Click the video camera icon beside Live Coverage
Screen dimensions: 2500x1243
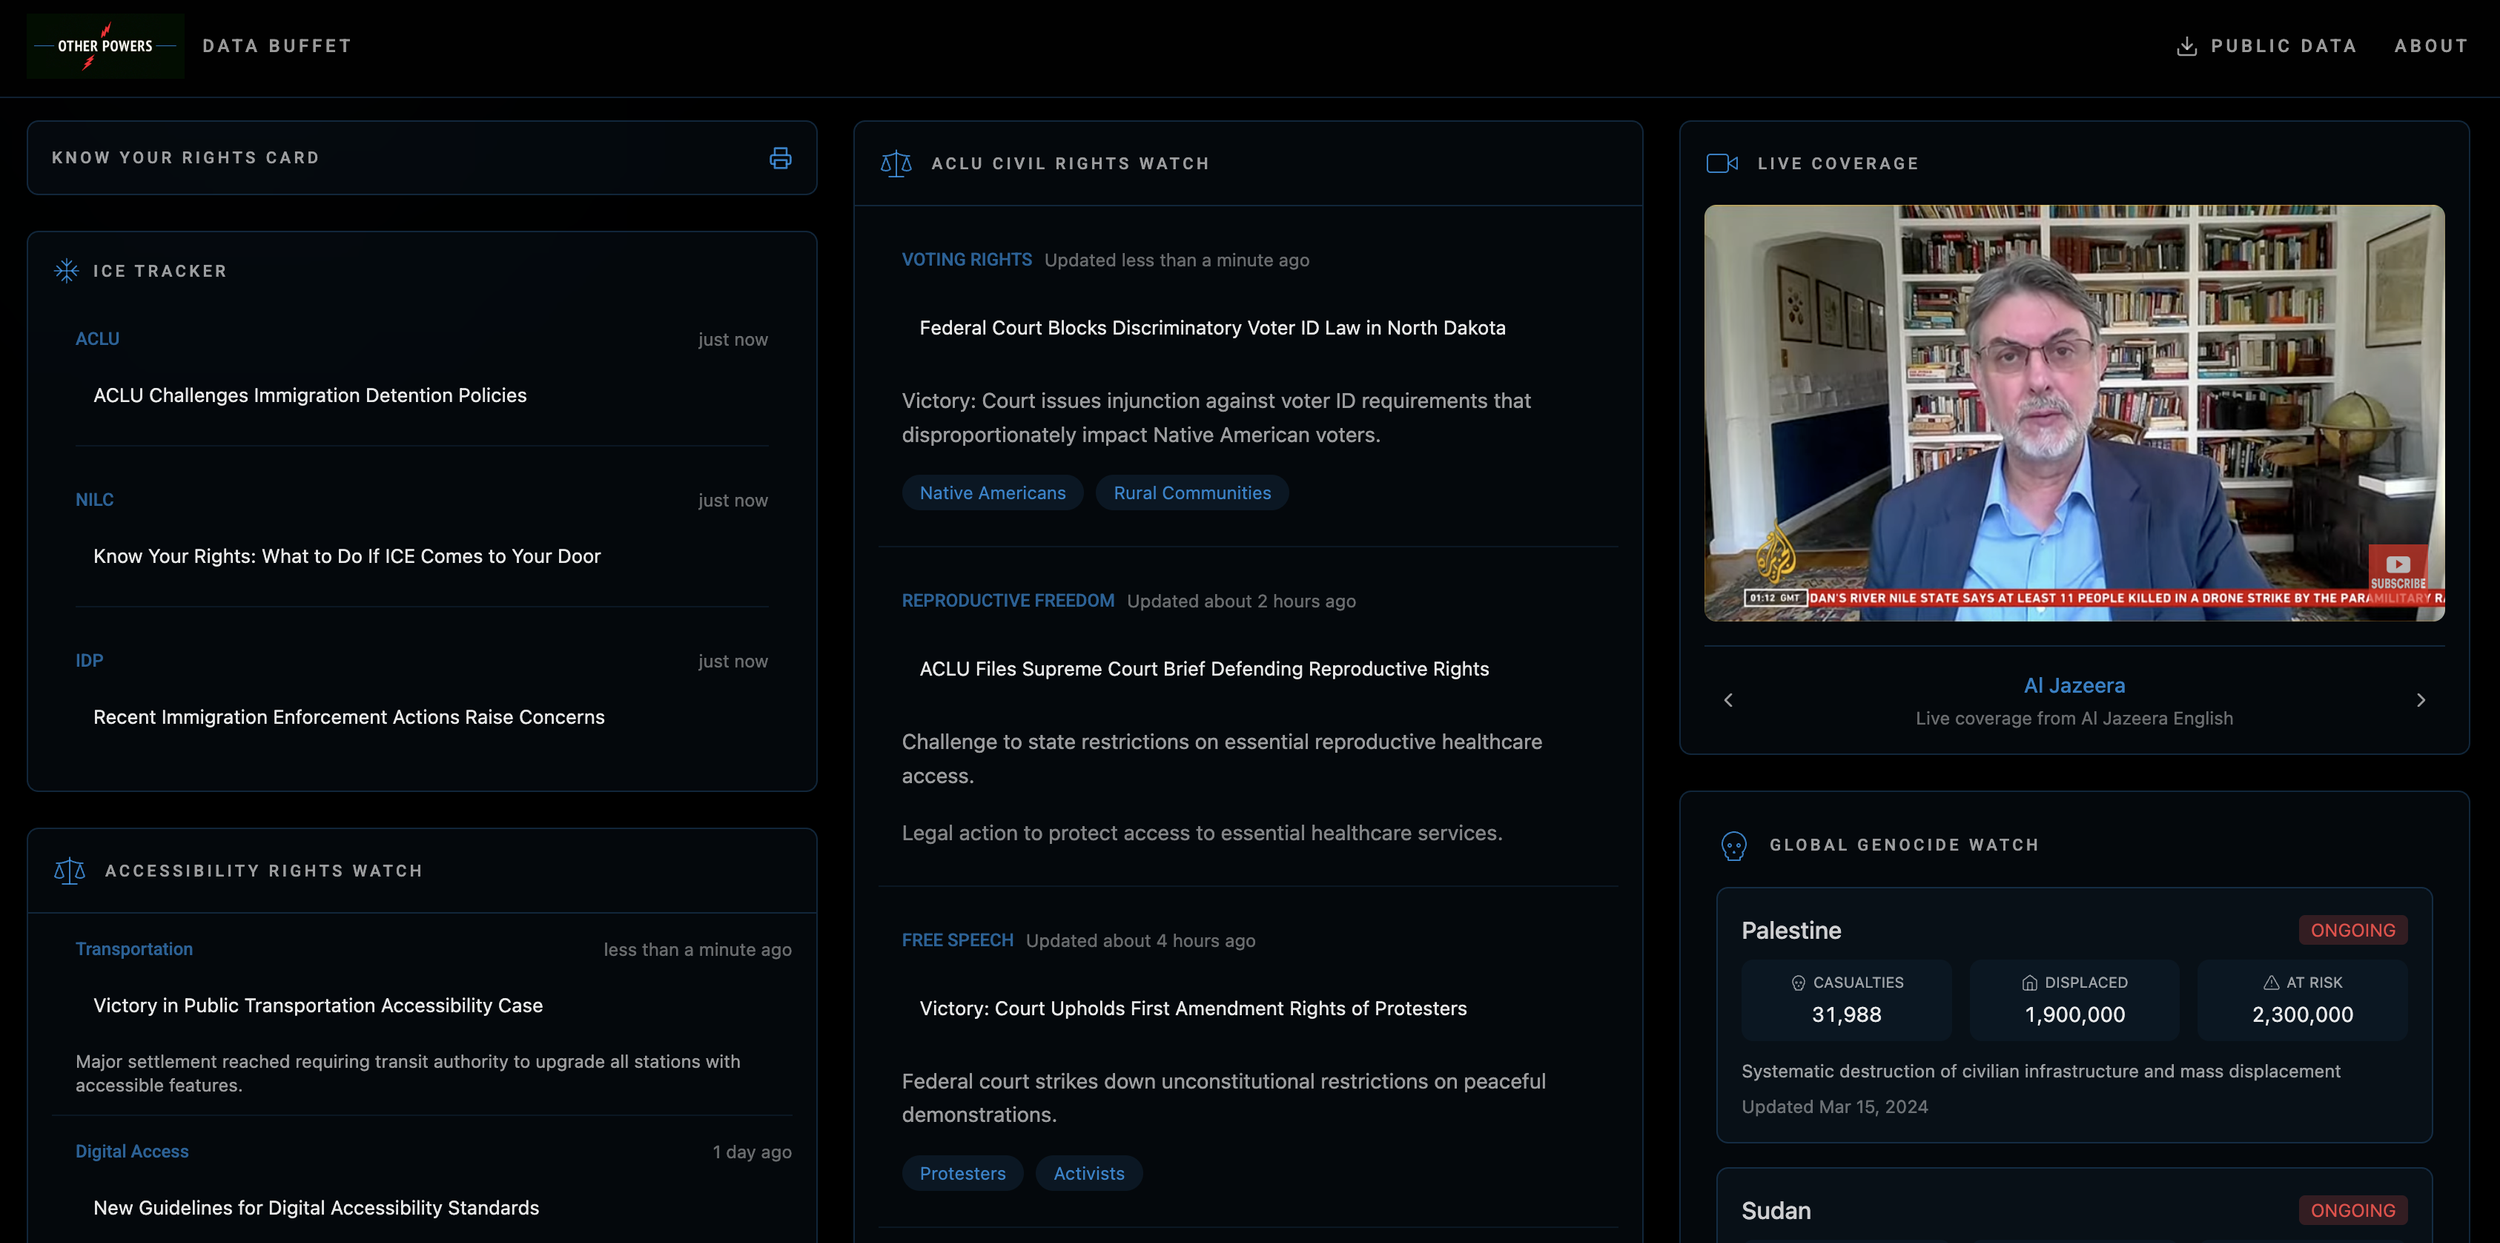pos(1721,163)
